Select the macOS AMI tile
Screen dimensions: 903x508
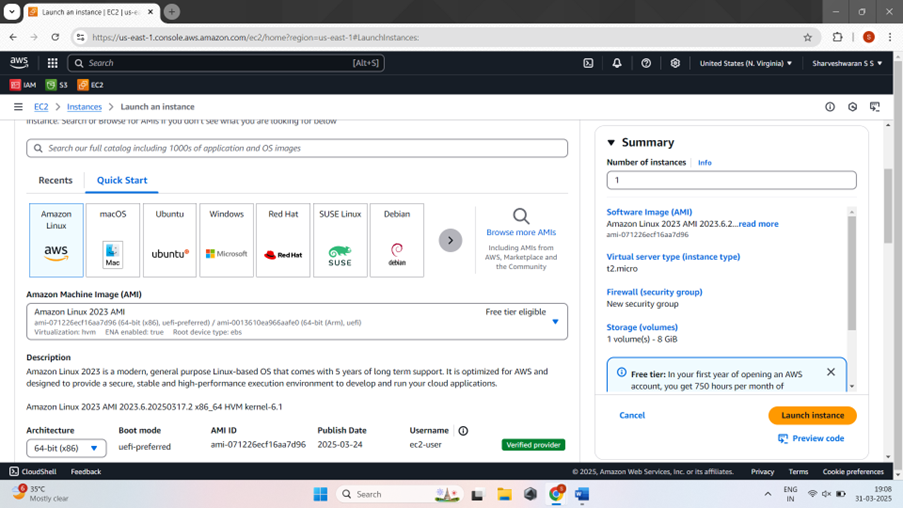click(113, 240)
